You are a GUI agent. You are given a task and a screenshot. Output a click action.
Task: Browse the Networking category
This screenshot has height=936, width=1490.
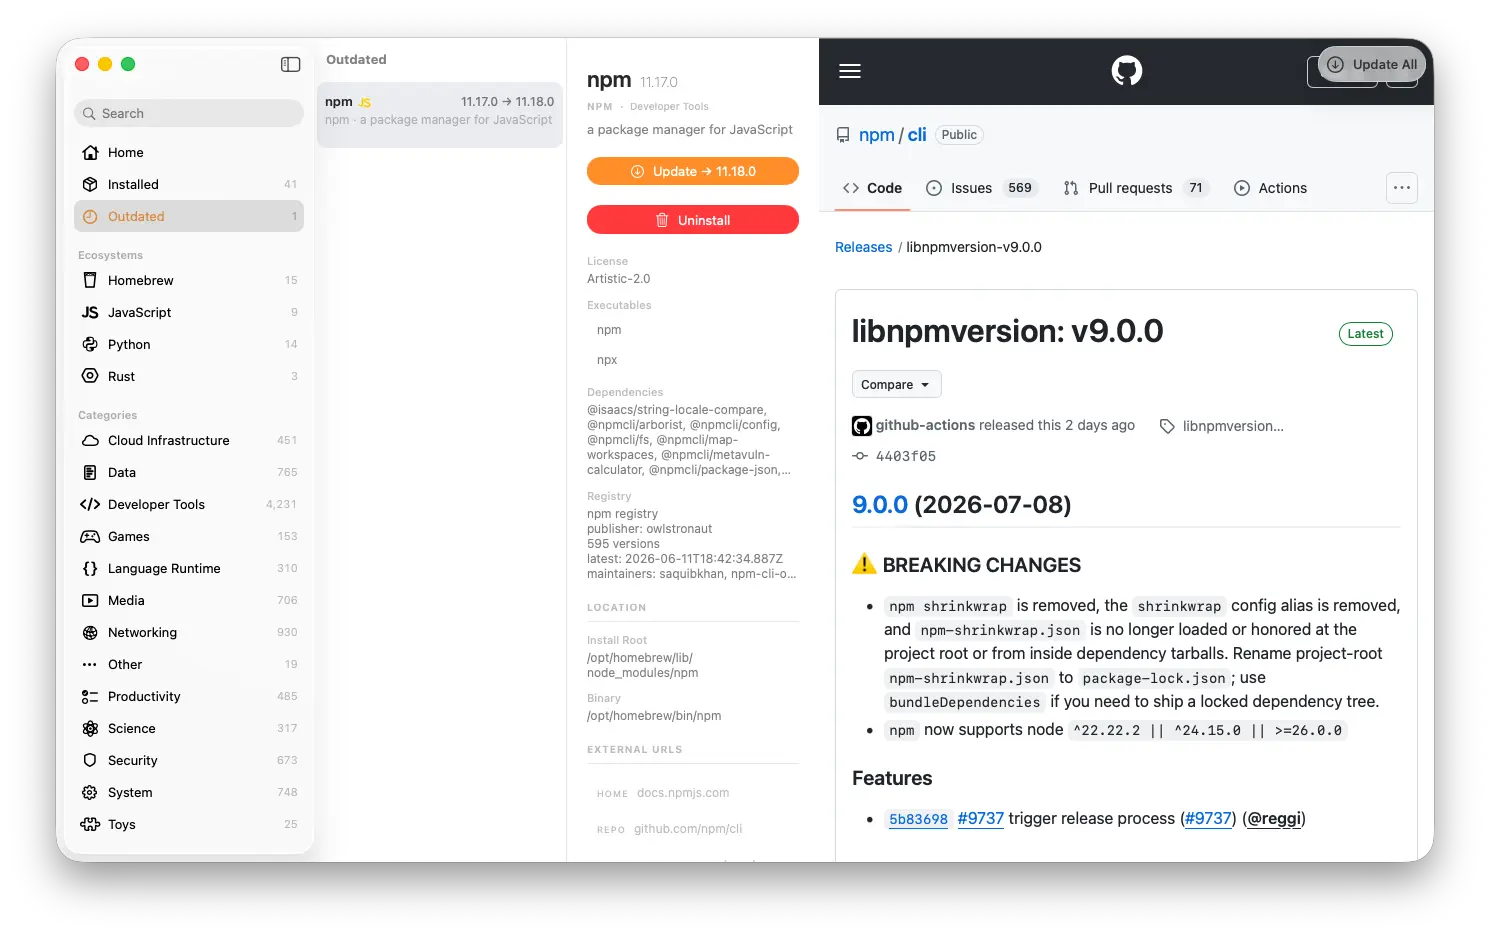point(189,632)
